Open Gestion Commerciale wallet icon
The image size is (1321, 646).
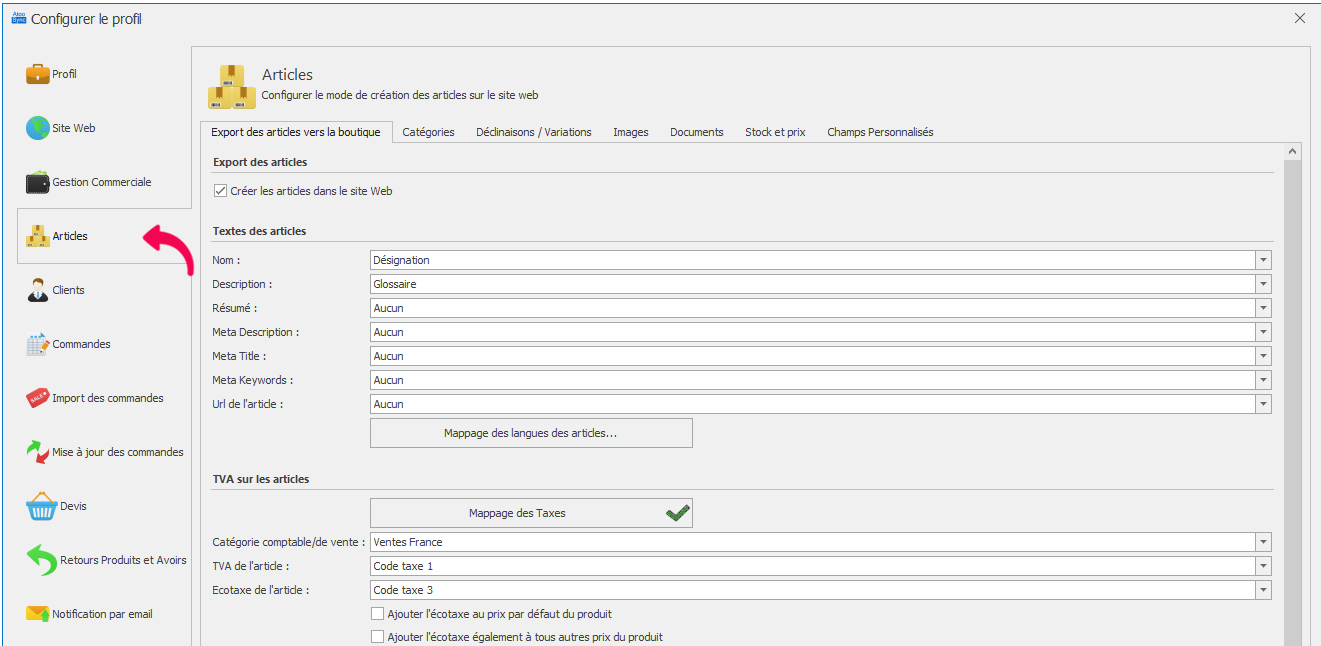click(38, 182)
